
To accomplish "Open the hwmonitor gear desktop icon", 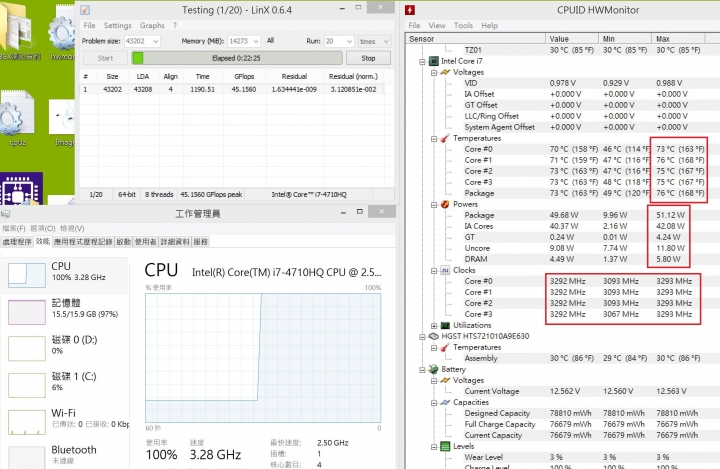I will (62, 32).
